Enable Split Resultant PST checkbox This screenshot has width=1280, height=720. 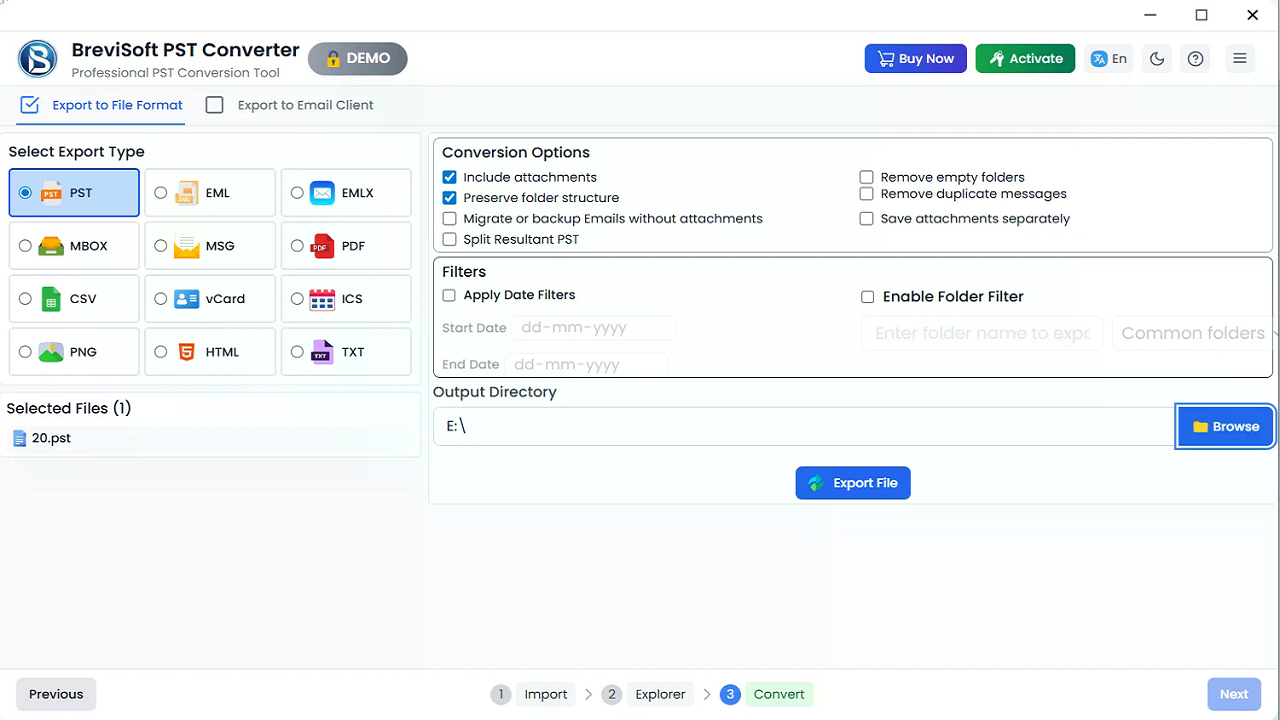[x=449, y=240]
